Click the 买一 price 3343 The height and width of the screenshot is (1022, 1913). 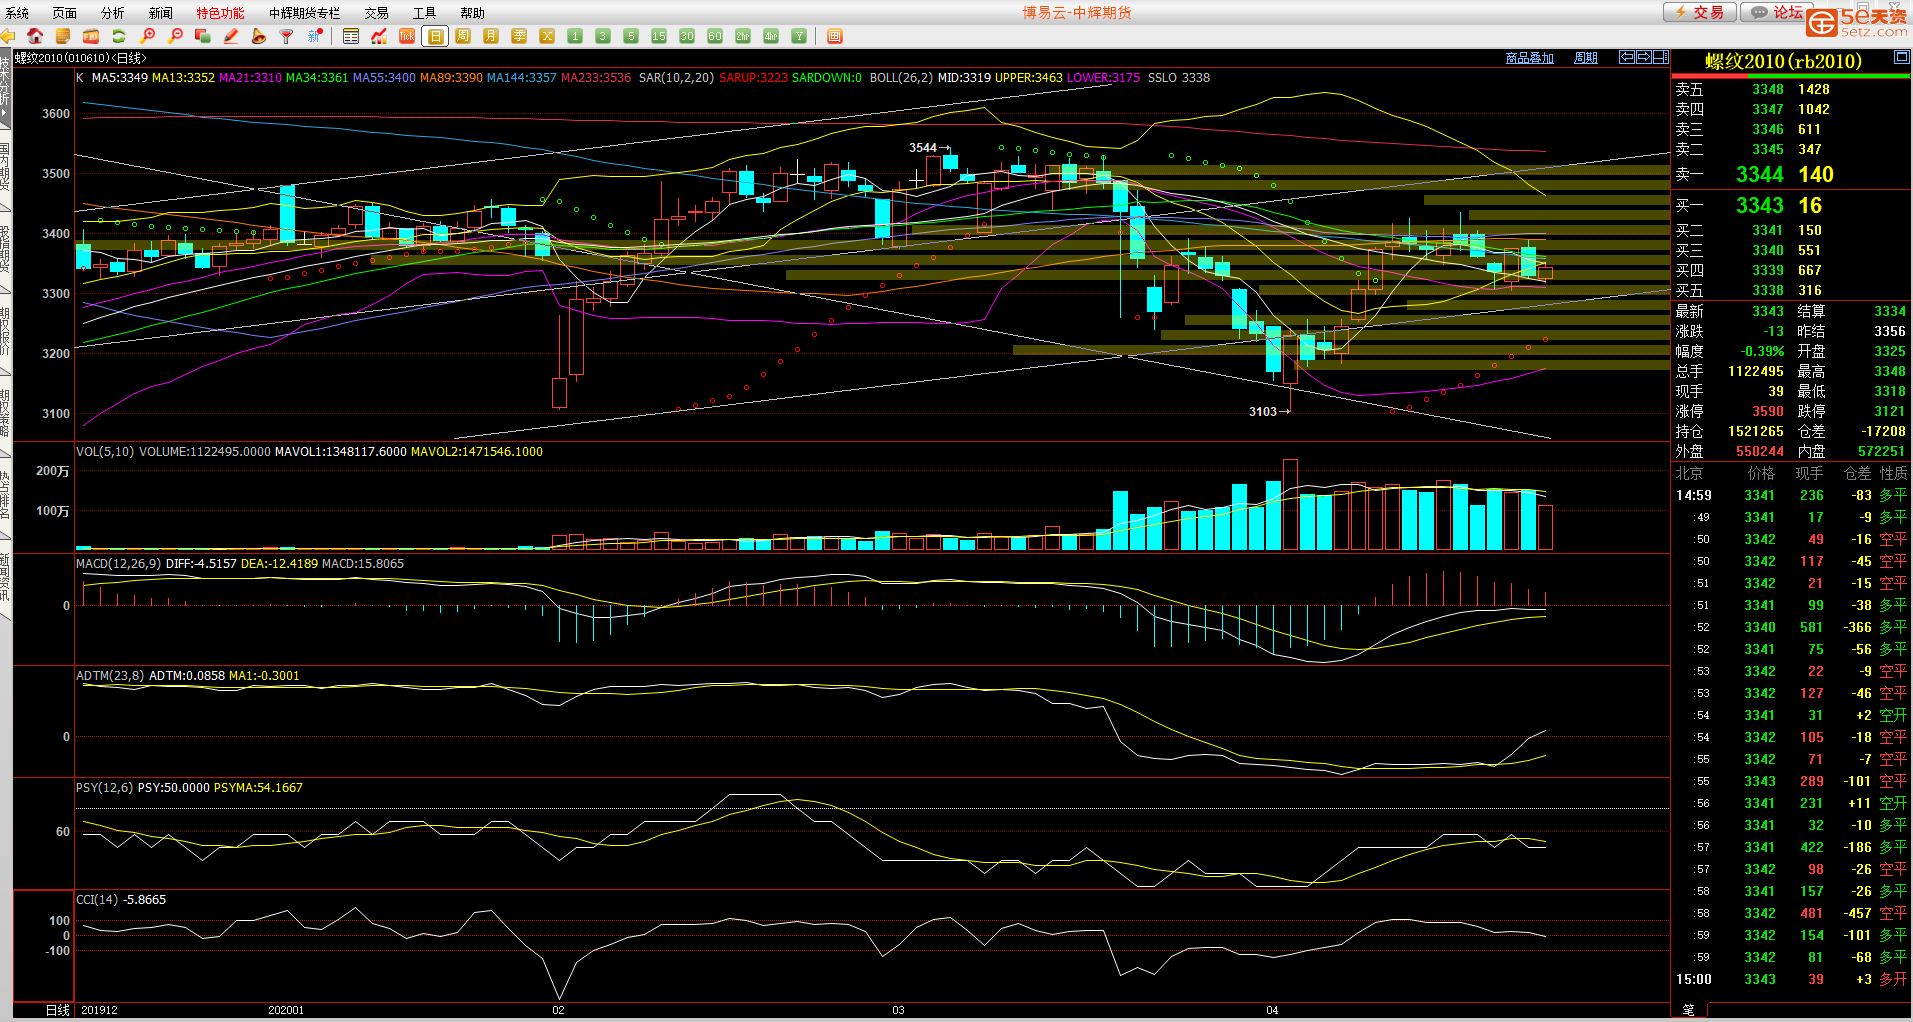click(x=1759, y=205)
